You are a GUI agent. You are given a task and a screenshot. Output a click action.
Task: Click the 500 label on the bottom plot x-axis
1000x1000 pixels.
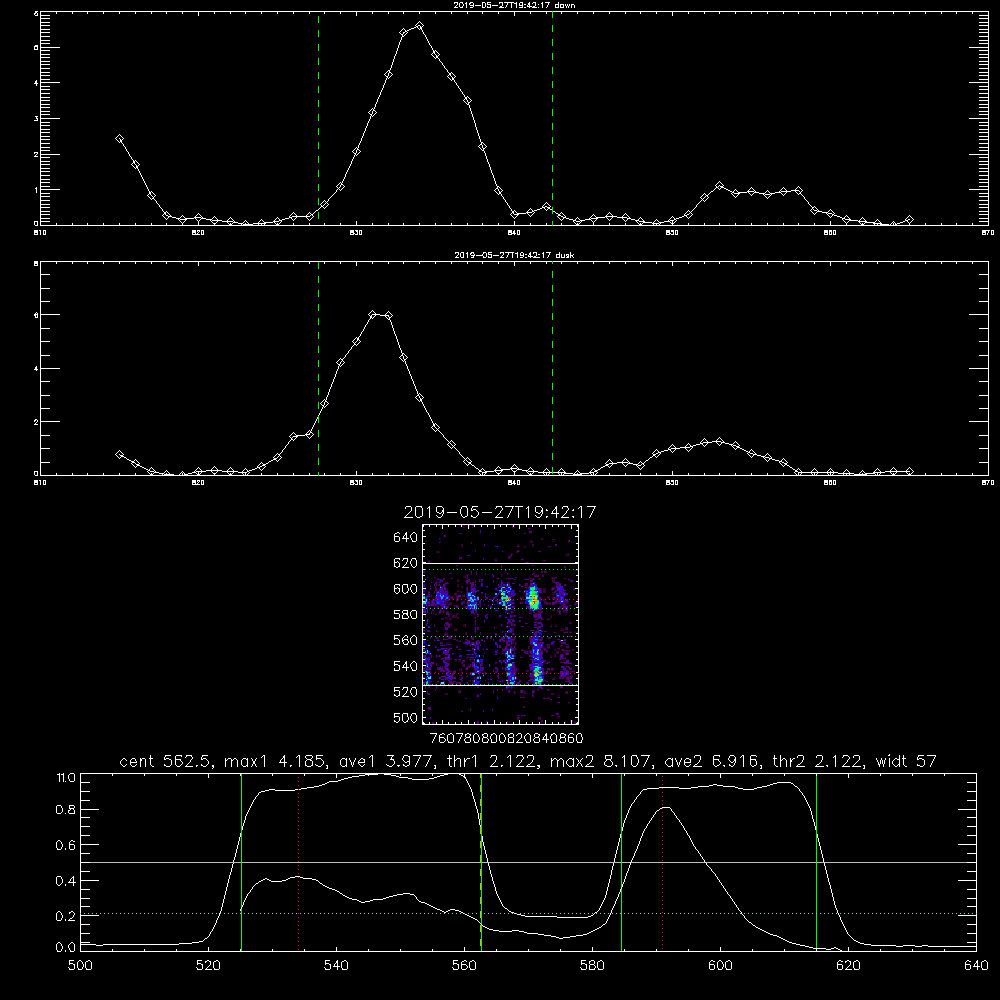click(x=80, y=966)
